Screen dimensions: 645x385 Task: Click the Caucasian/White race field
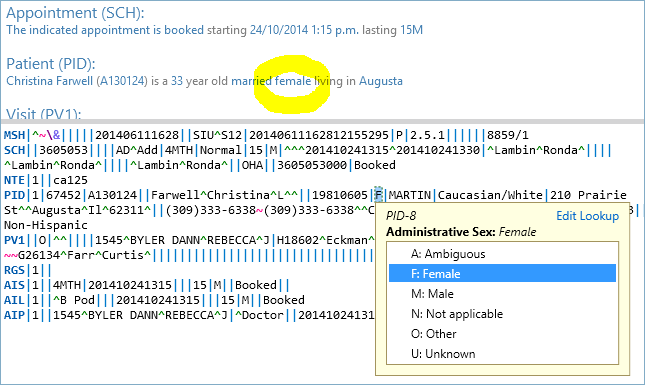[490, 195]
